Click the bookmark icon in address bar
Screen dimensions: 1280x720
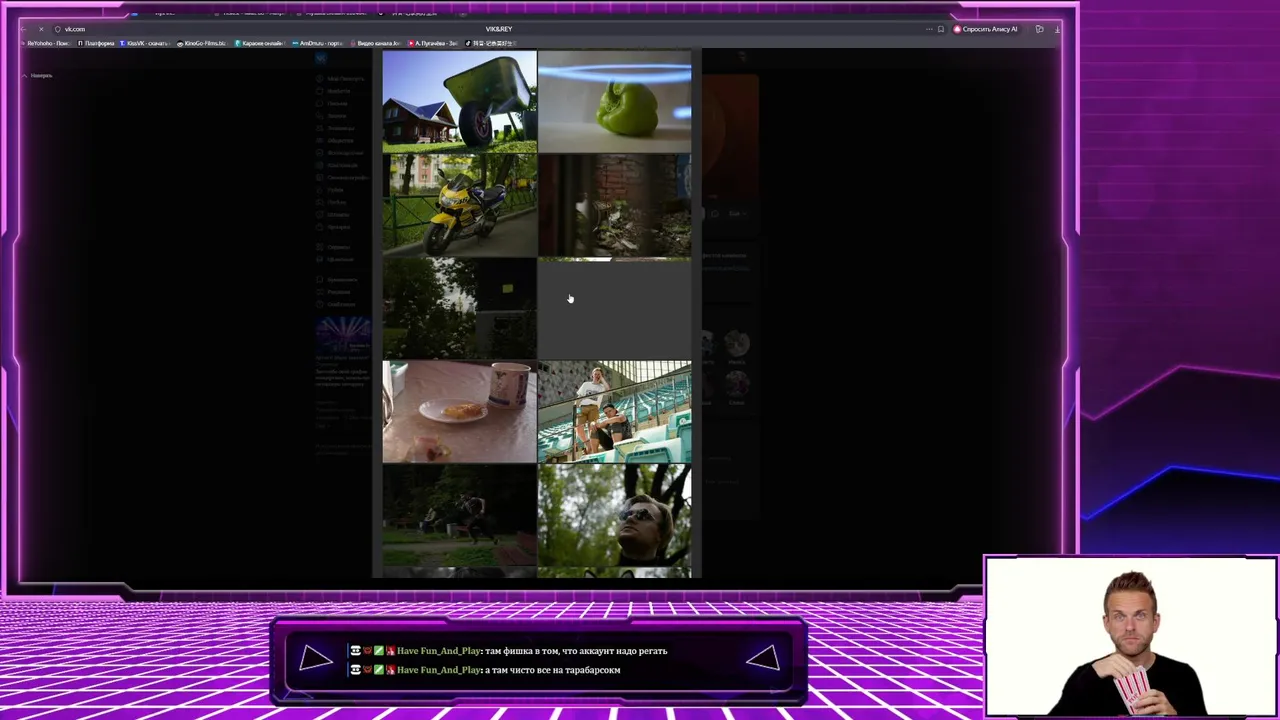[x=940, y=29]
